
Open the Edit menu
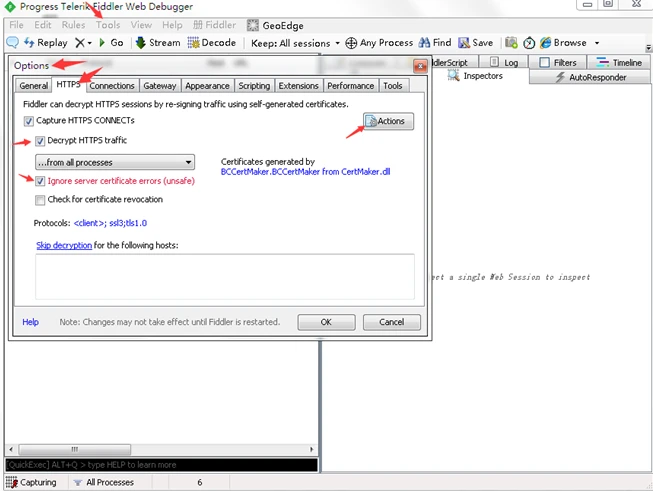click(x=42, y=25)
